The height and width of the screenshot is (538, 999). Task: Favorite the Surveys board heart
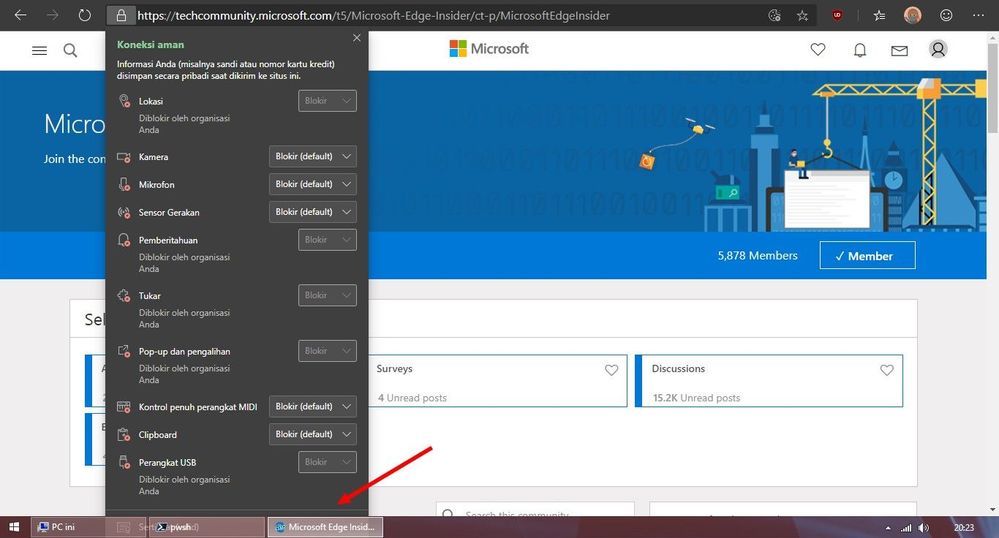click(612, 370)
